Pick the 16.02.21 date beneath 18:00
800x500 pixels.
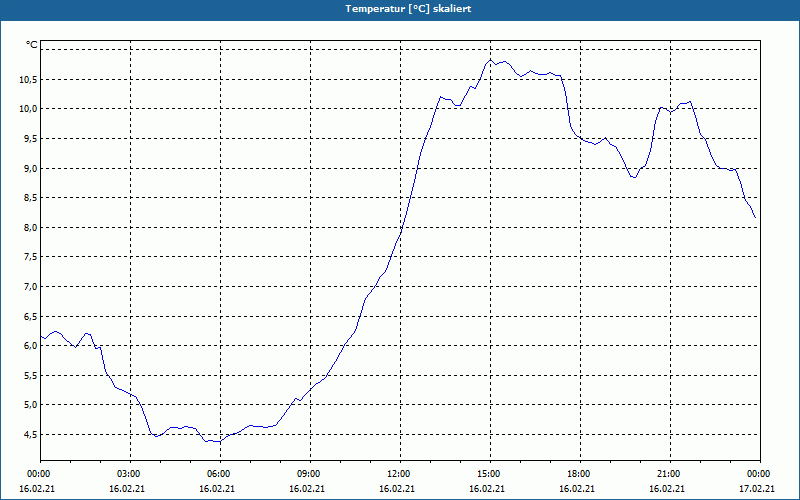coord(577,488)
